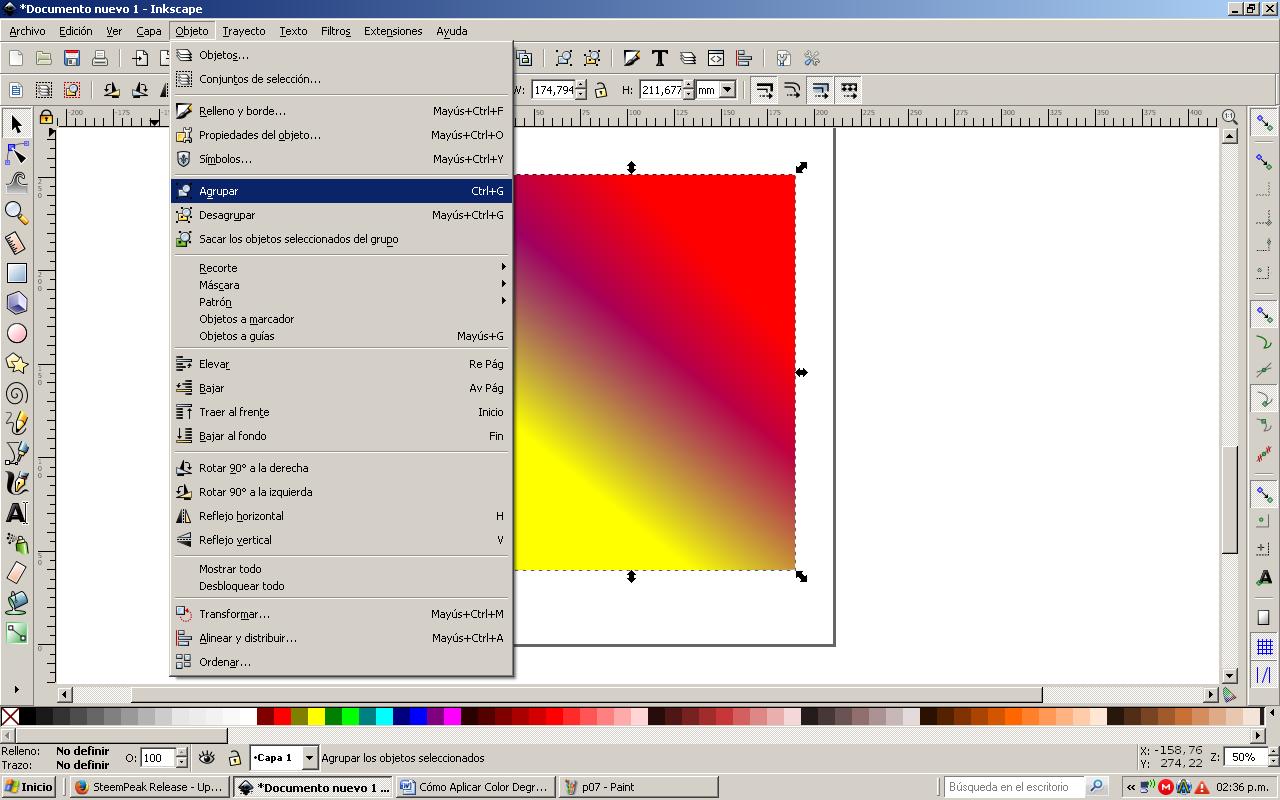Screen dimensions: 1280x800
Task: Toggle page grid snapping button
Action: [1264, 647]
